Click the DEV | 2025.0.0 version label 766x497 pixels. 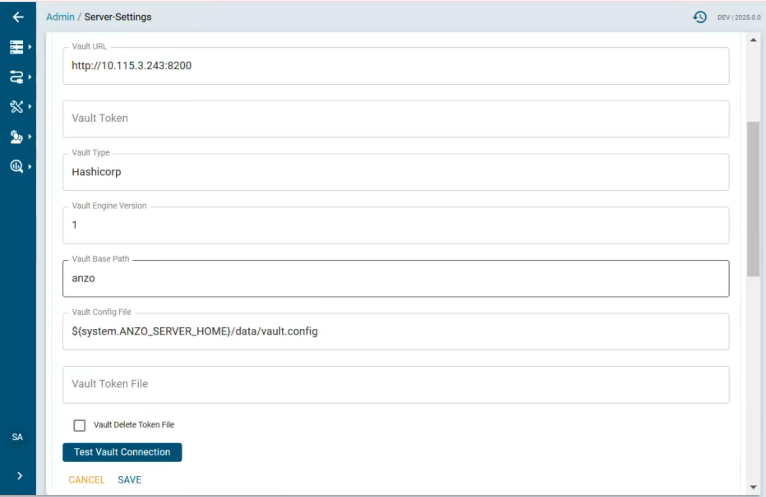pos(739,18)
